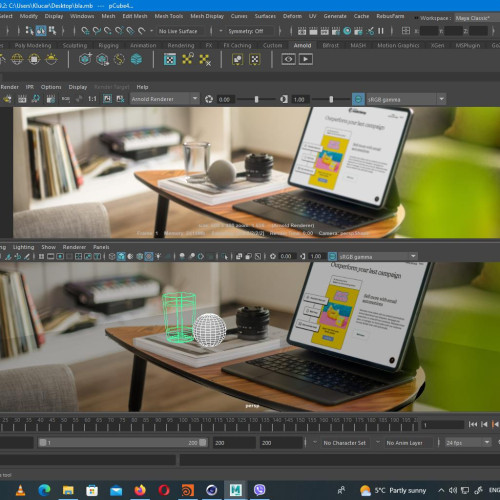500x500 pixels.
Task: Open the Arnold TX Manager shelf icon
Action: coord(170,59)
